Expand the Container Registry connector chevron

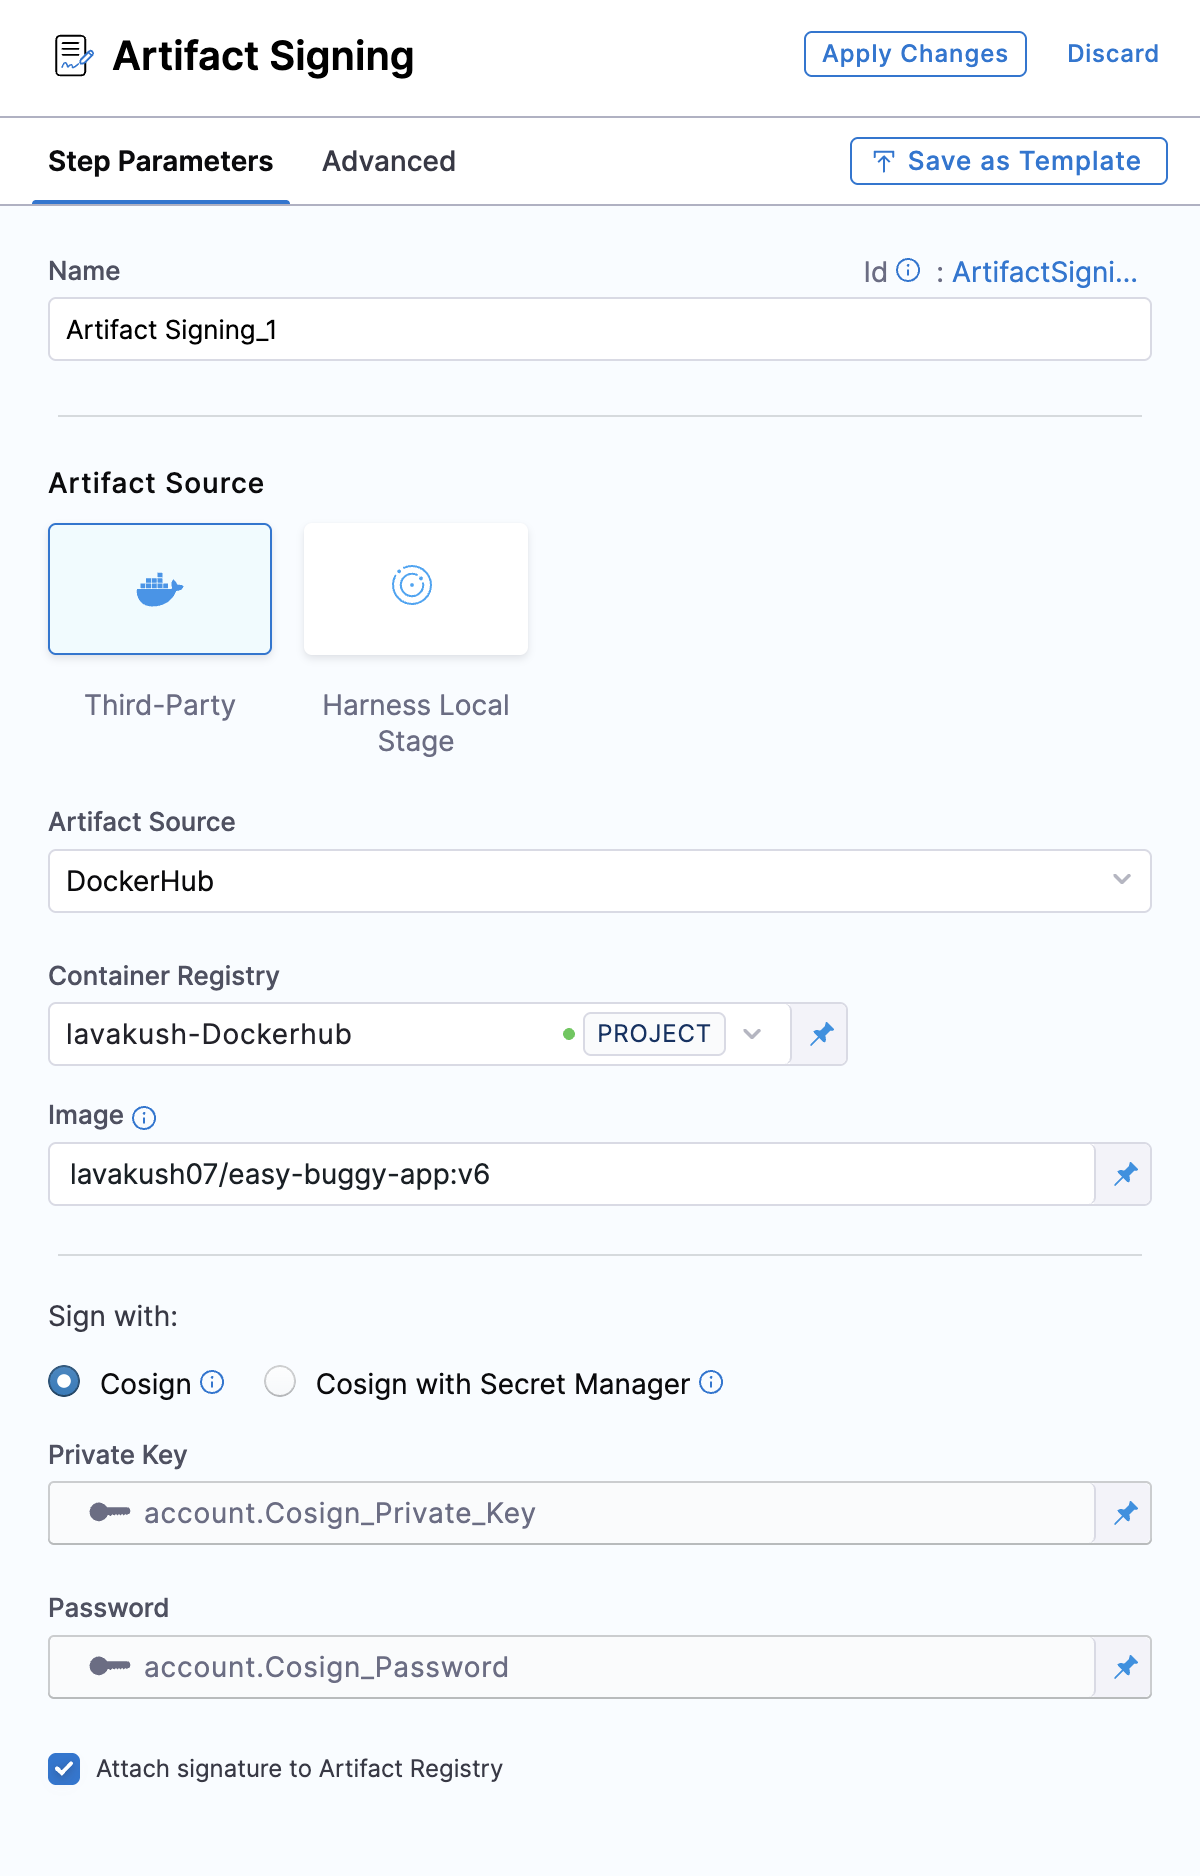click(x=752, y=1034)
